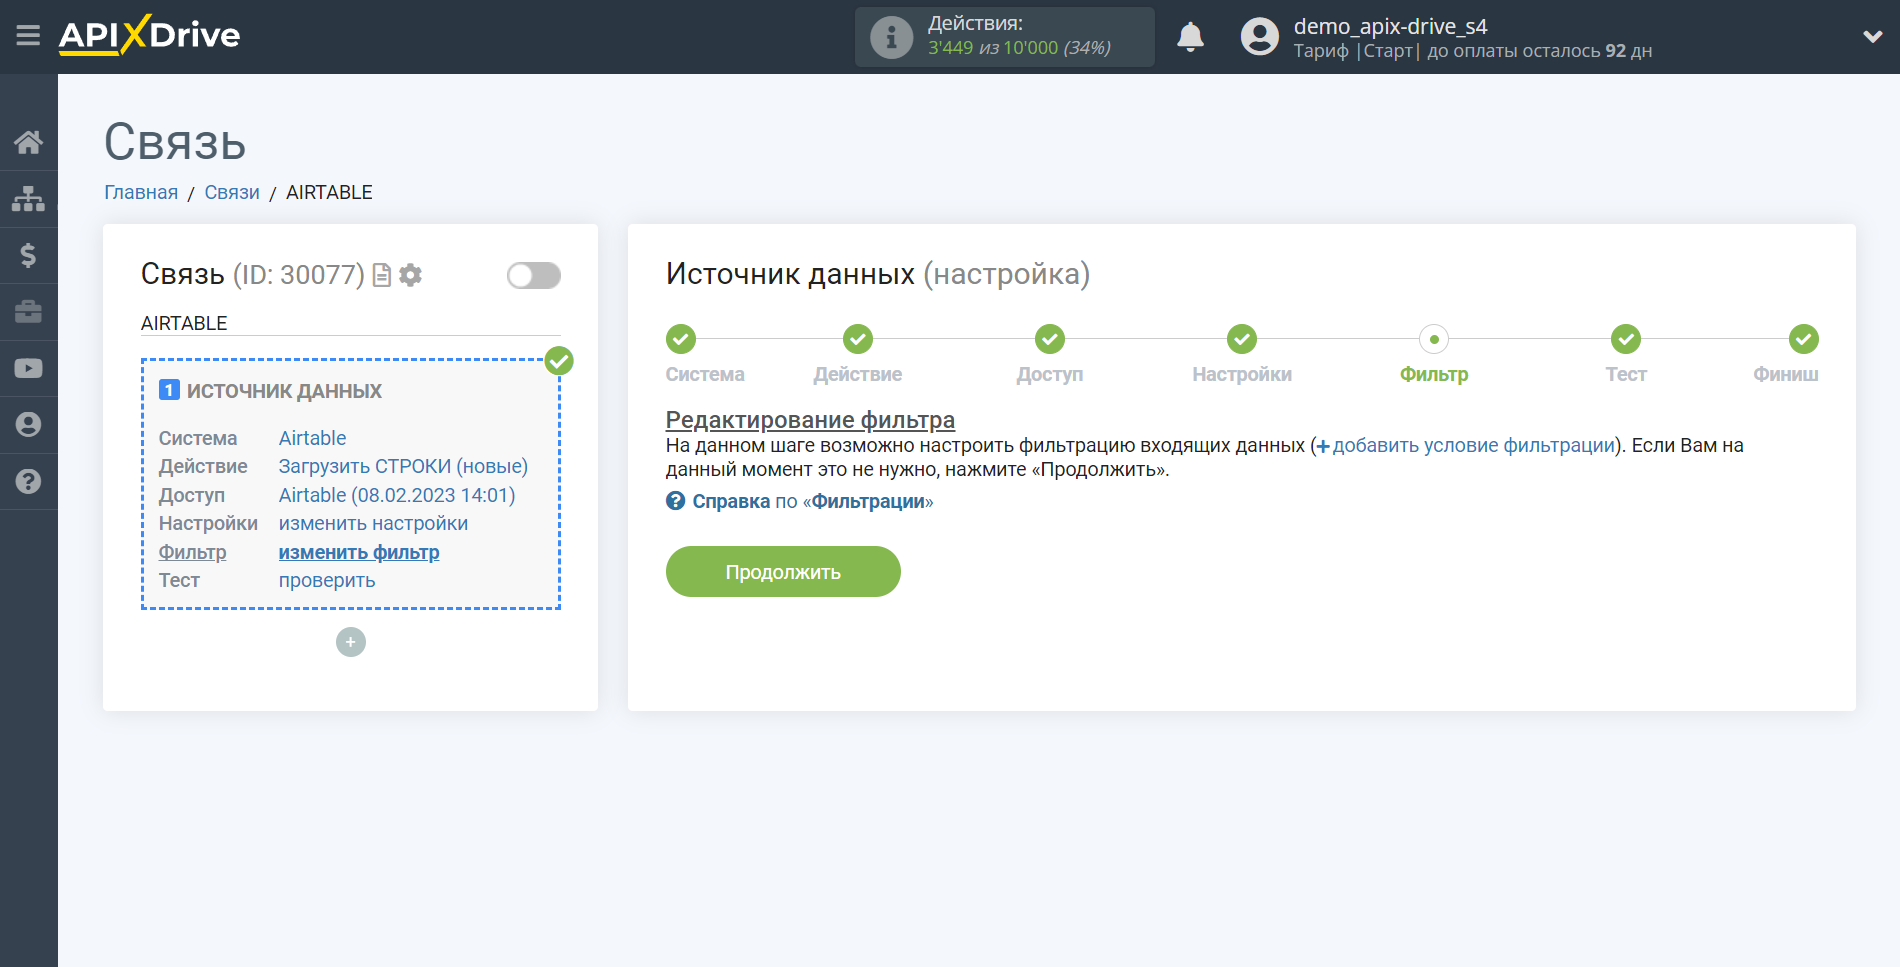Open video tutorials icon in sidebar
This screenshot has height=967, width=1900.
(x=28, y=368)
